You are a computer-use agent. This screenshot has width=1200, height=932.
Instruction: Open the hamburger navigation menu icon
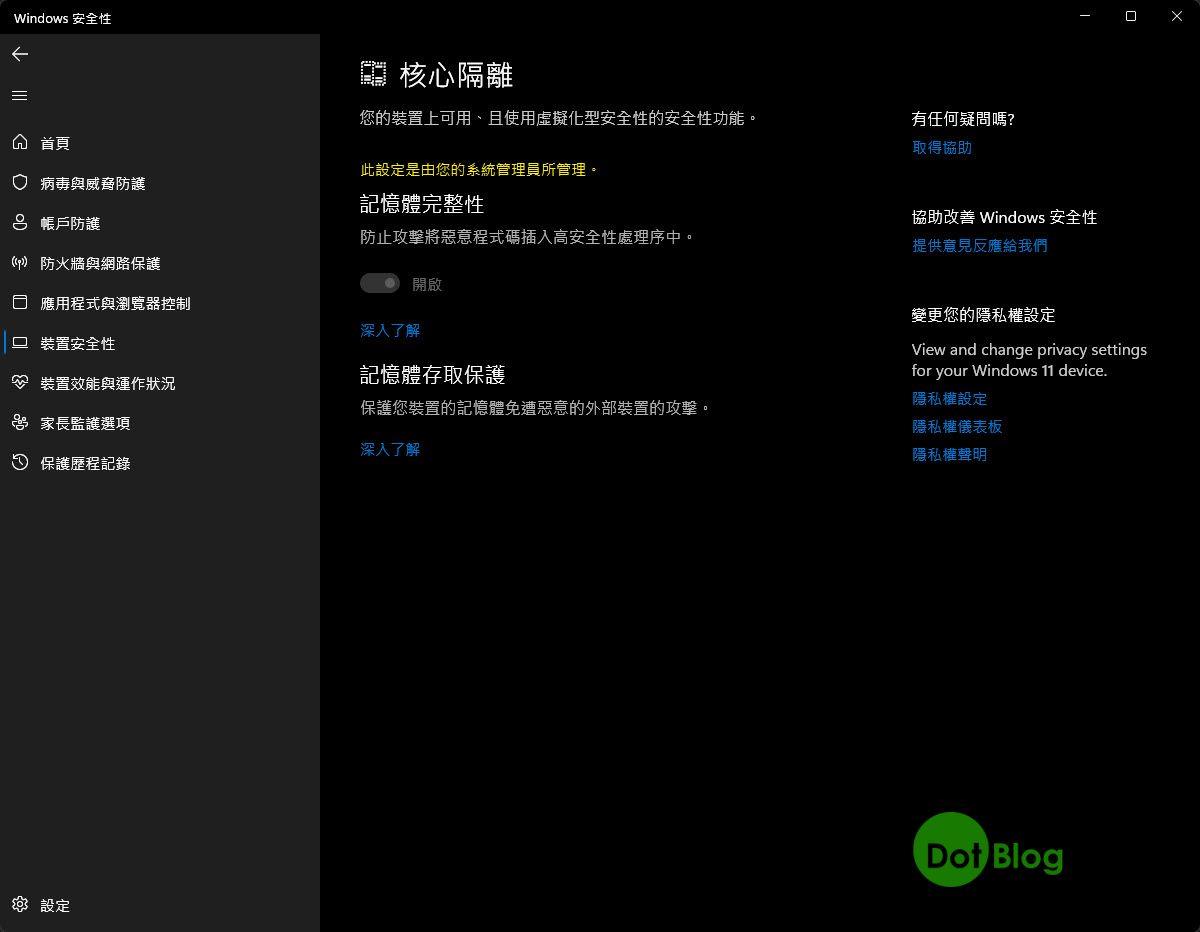click(x=20, y=96)
